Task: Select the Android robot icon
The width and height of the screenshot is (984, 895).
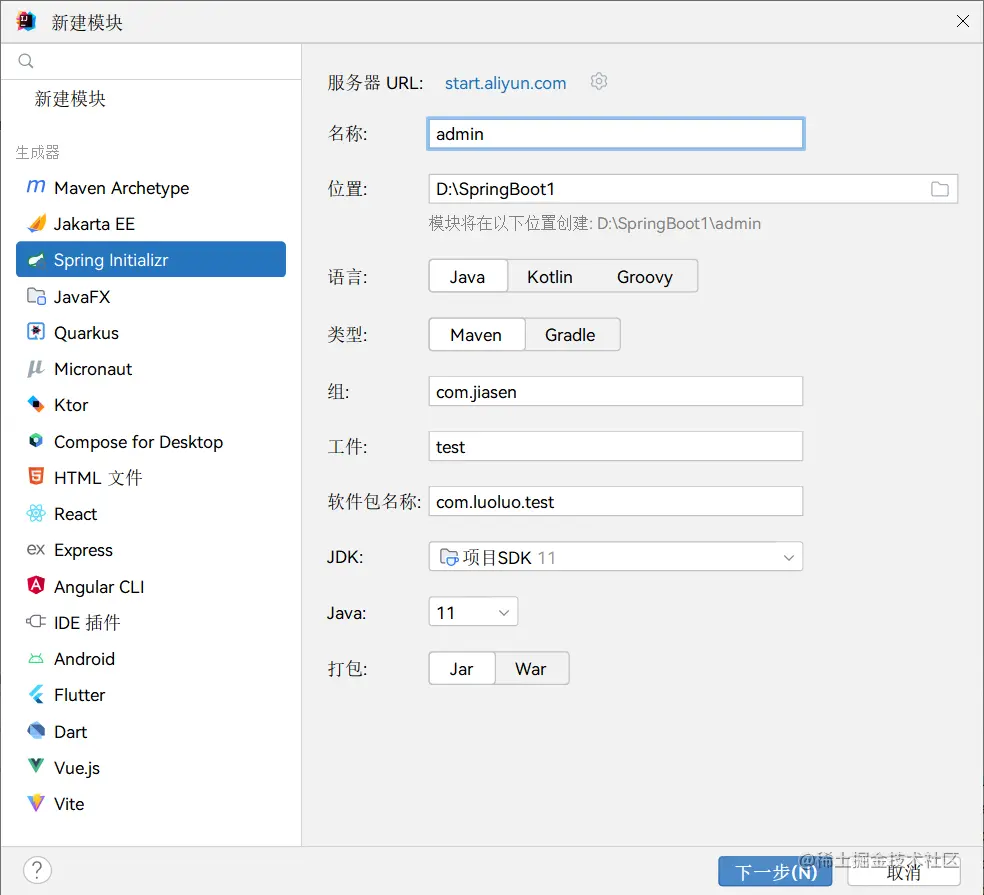Action: click(x=36, y=658)
